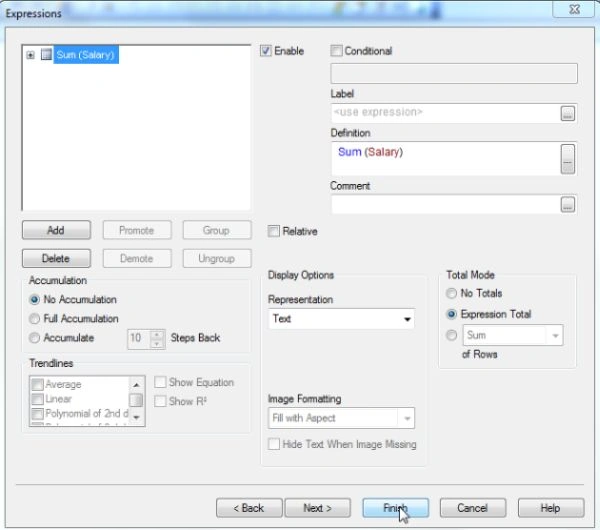Click the Steps Back value field showing 10
Viewport: 600px width, 530px height.
[139, 339]
